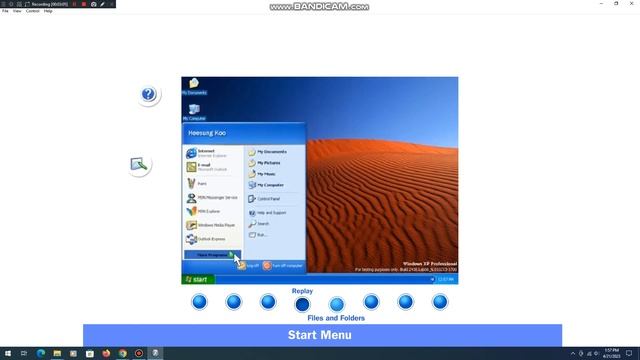Open the Help menu

(48, 11)
